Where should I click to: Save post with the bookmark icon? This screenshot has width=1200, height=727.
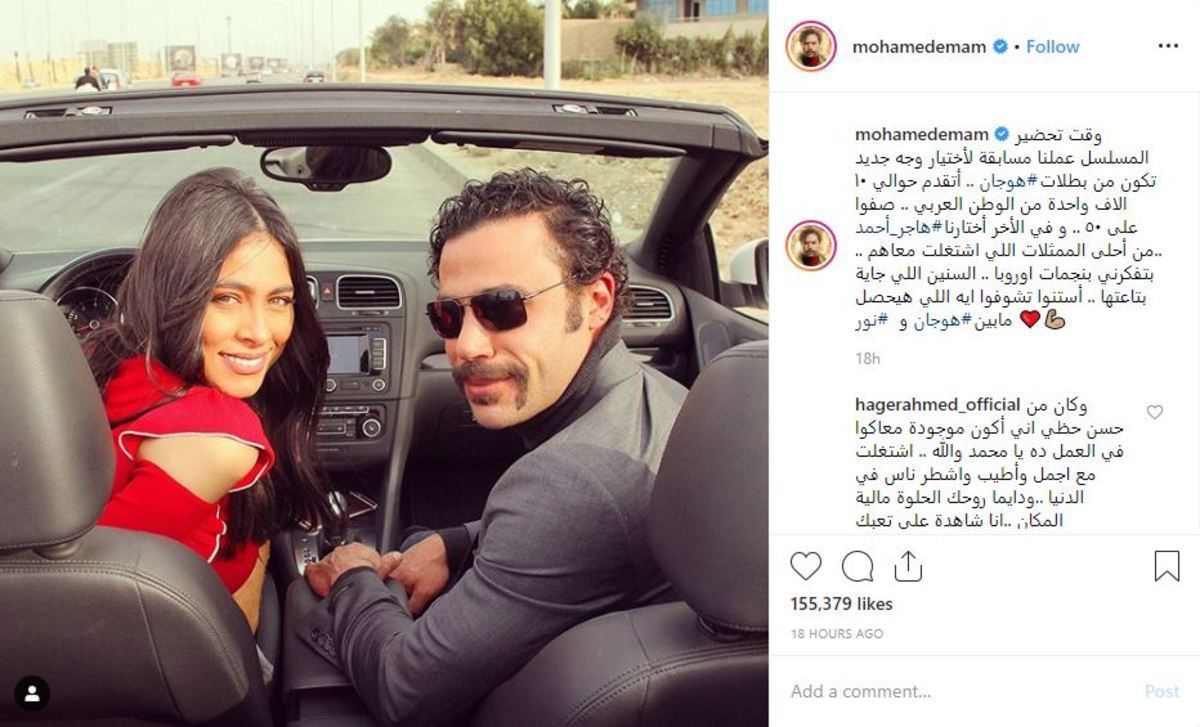point(1167,567)
